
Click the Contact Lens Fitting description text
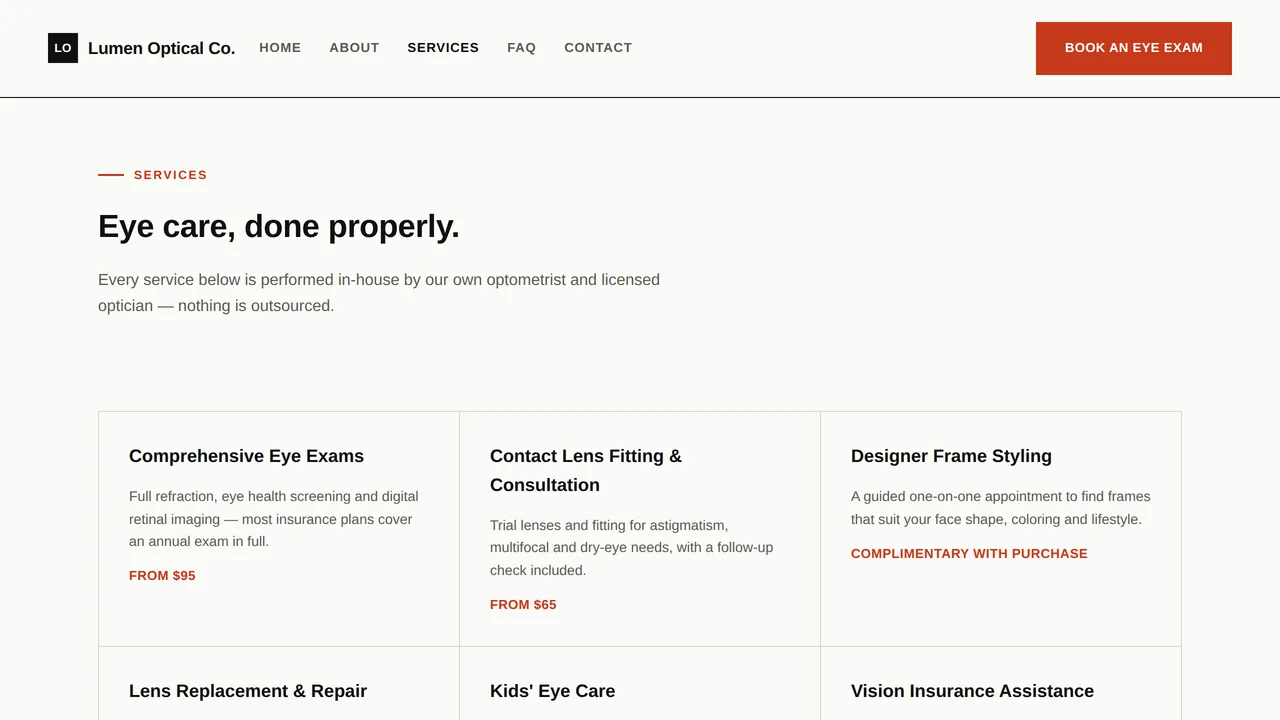631,548
